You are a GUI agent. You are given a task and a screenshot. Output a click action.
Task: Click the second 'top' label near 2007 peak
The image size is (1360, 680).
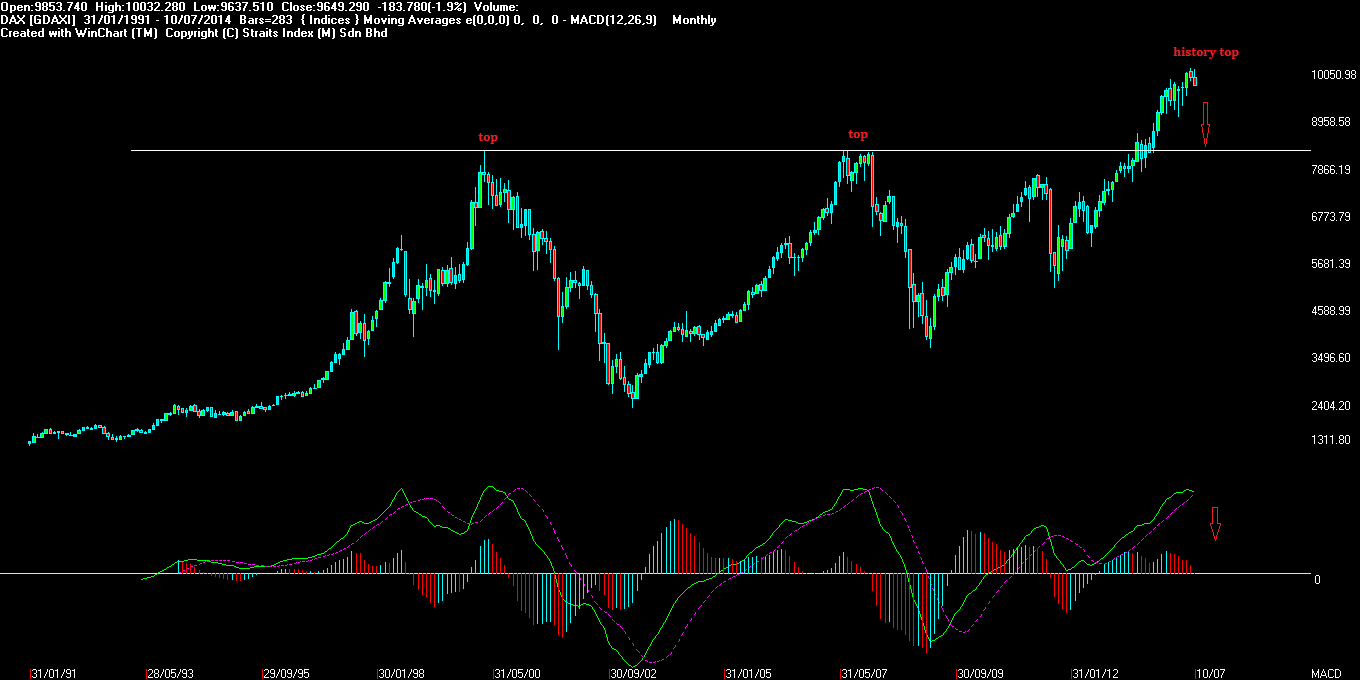pos(858,134)
